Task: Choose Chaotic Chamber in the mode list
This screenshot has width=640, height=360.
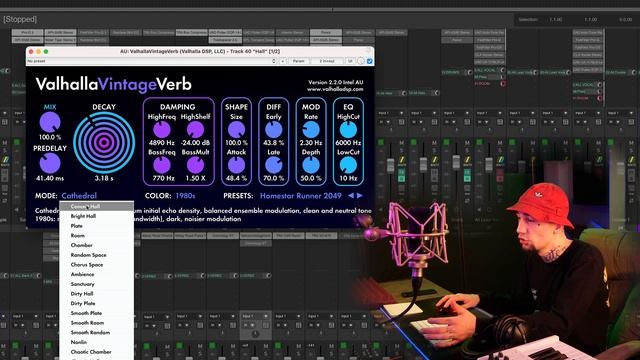Action: click(97, 352)
